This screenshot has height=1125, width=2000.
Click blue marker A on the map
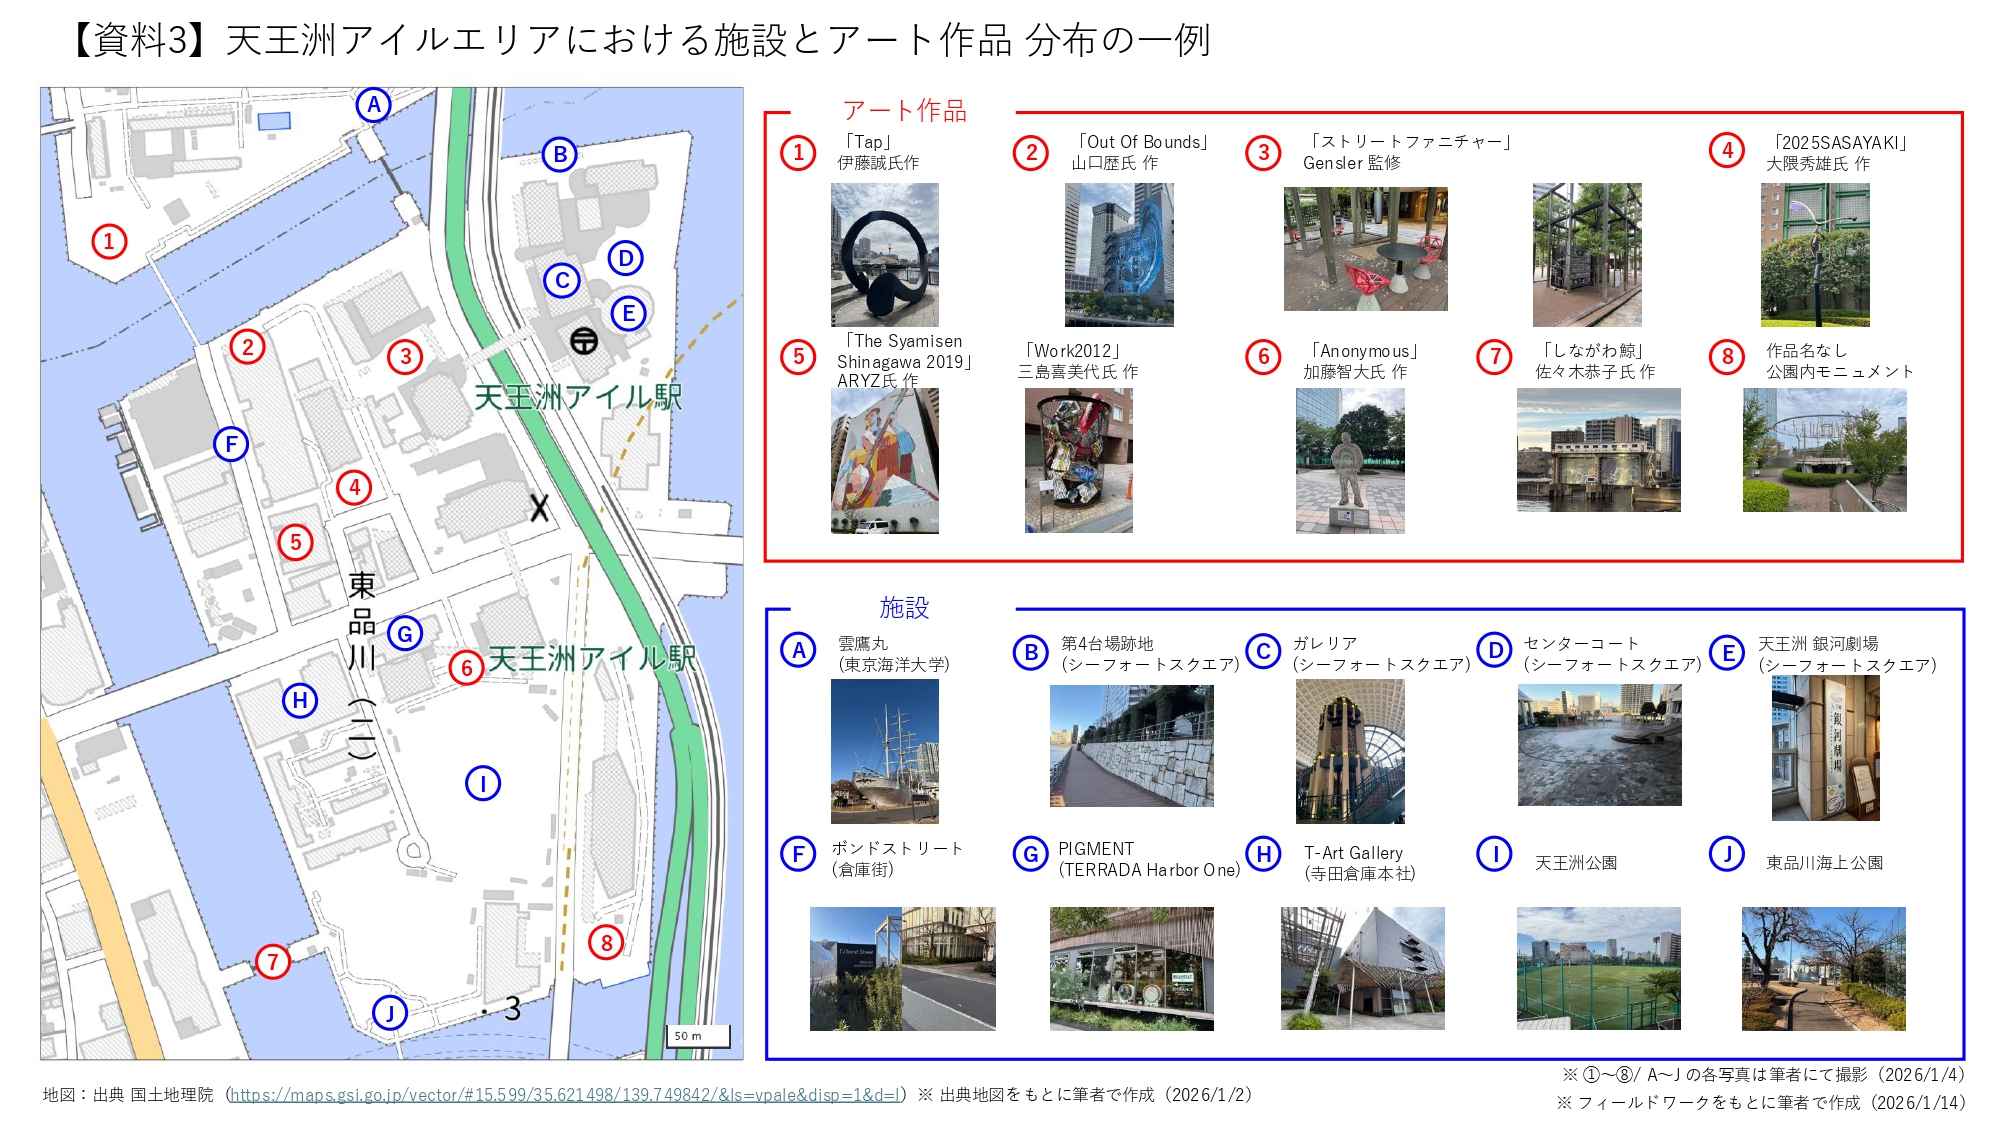373,104
